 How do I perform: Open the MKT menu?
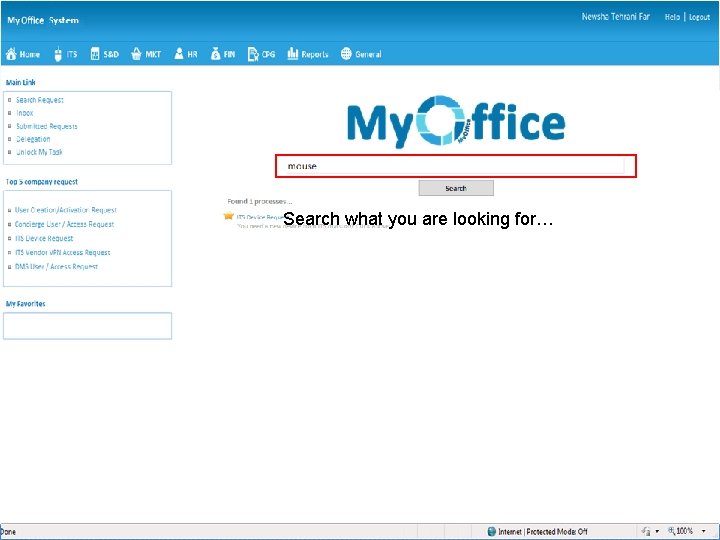point(146,54)
